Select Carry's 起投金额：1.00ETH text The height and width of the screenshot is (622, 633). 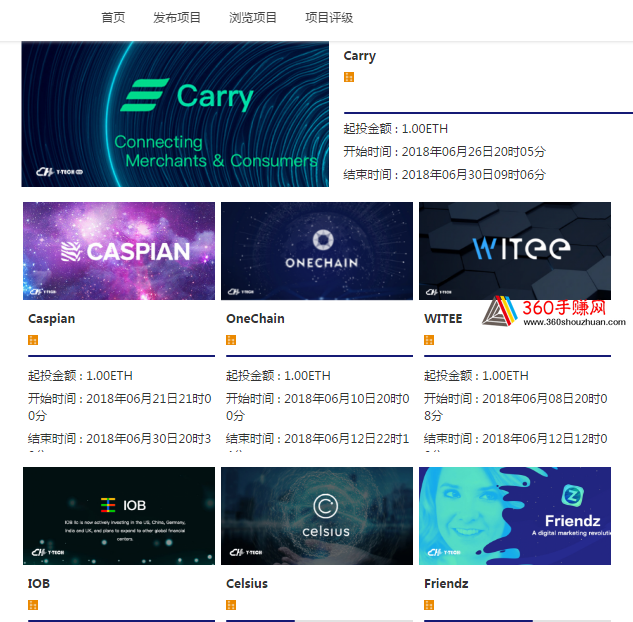click(396, 129)
